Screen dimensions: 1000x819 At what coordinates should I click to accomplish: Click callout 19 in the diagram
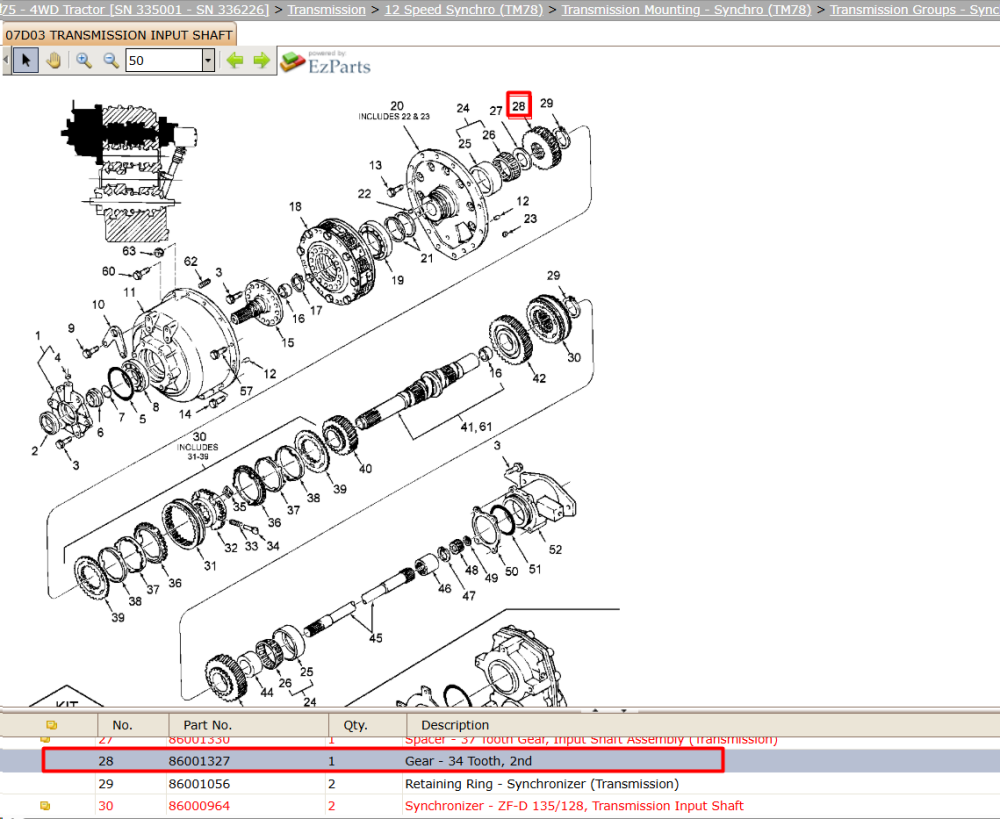397,280
